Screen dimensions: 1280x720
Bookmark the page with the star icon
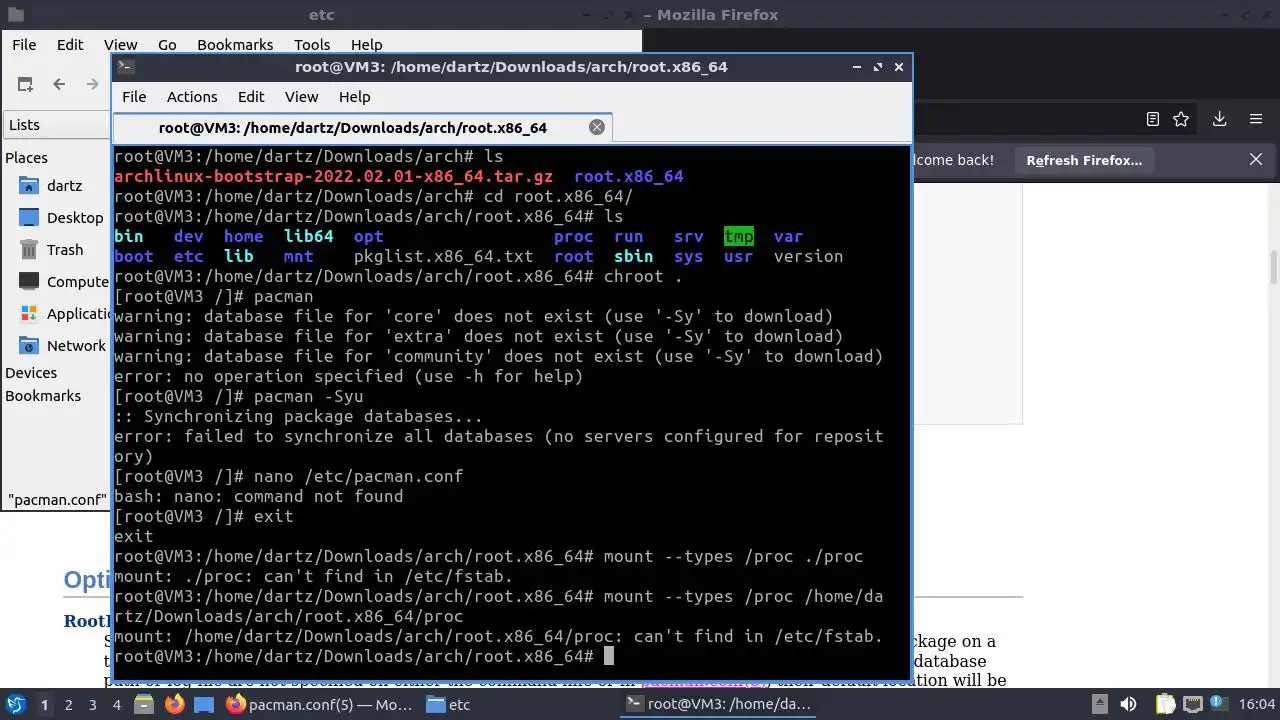point(1181,119)
